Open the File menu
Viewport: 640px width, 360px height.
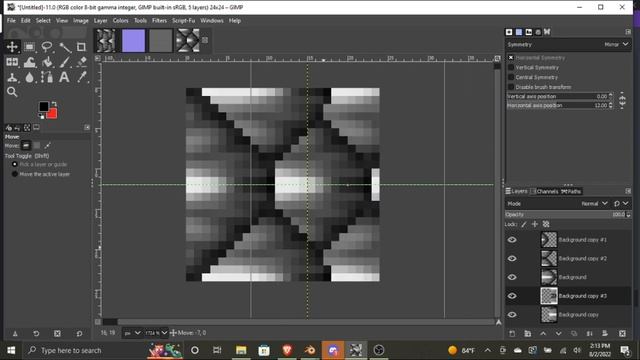11,20
